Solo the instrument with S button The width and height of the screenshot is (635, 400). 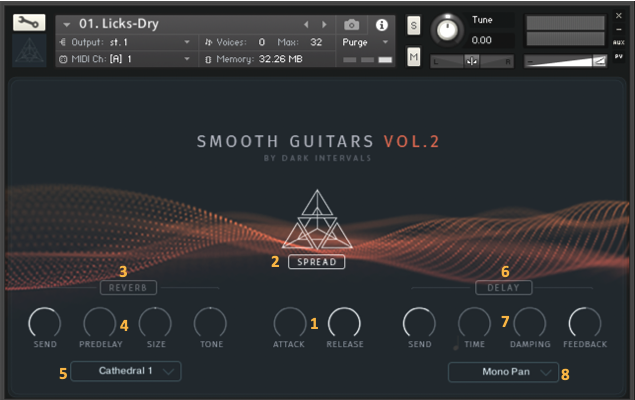413,26
